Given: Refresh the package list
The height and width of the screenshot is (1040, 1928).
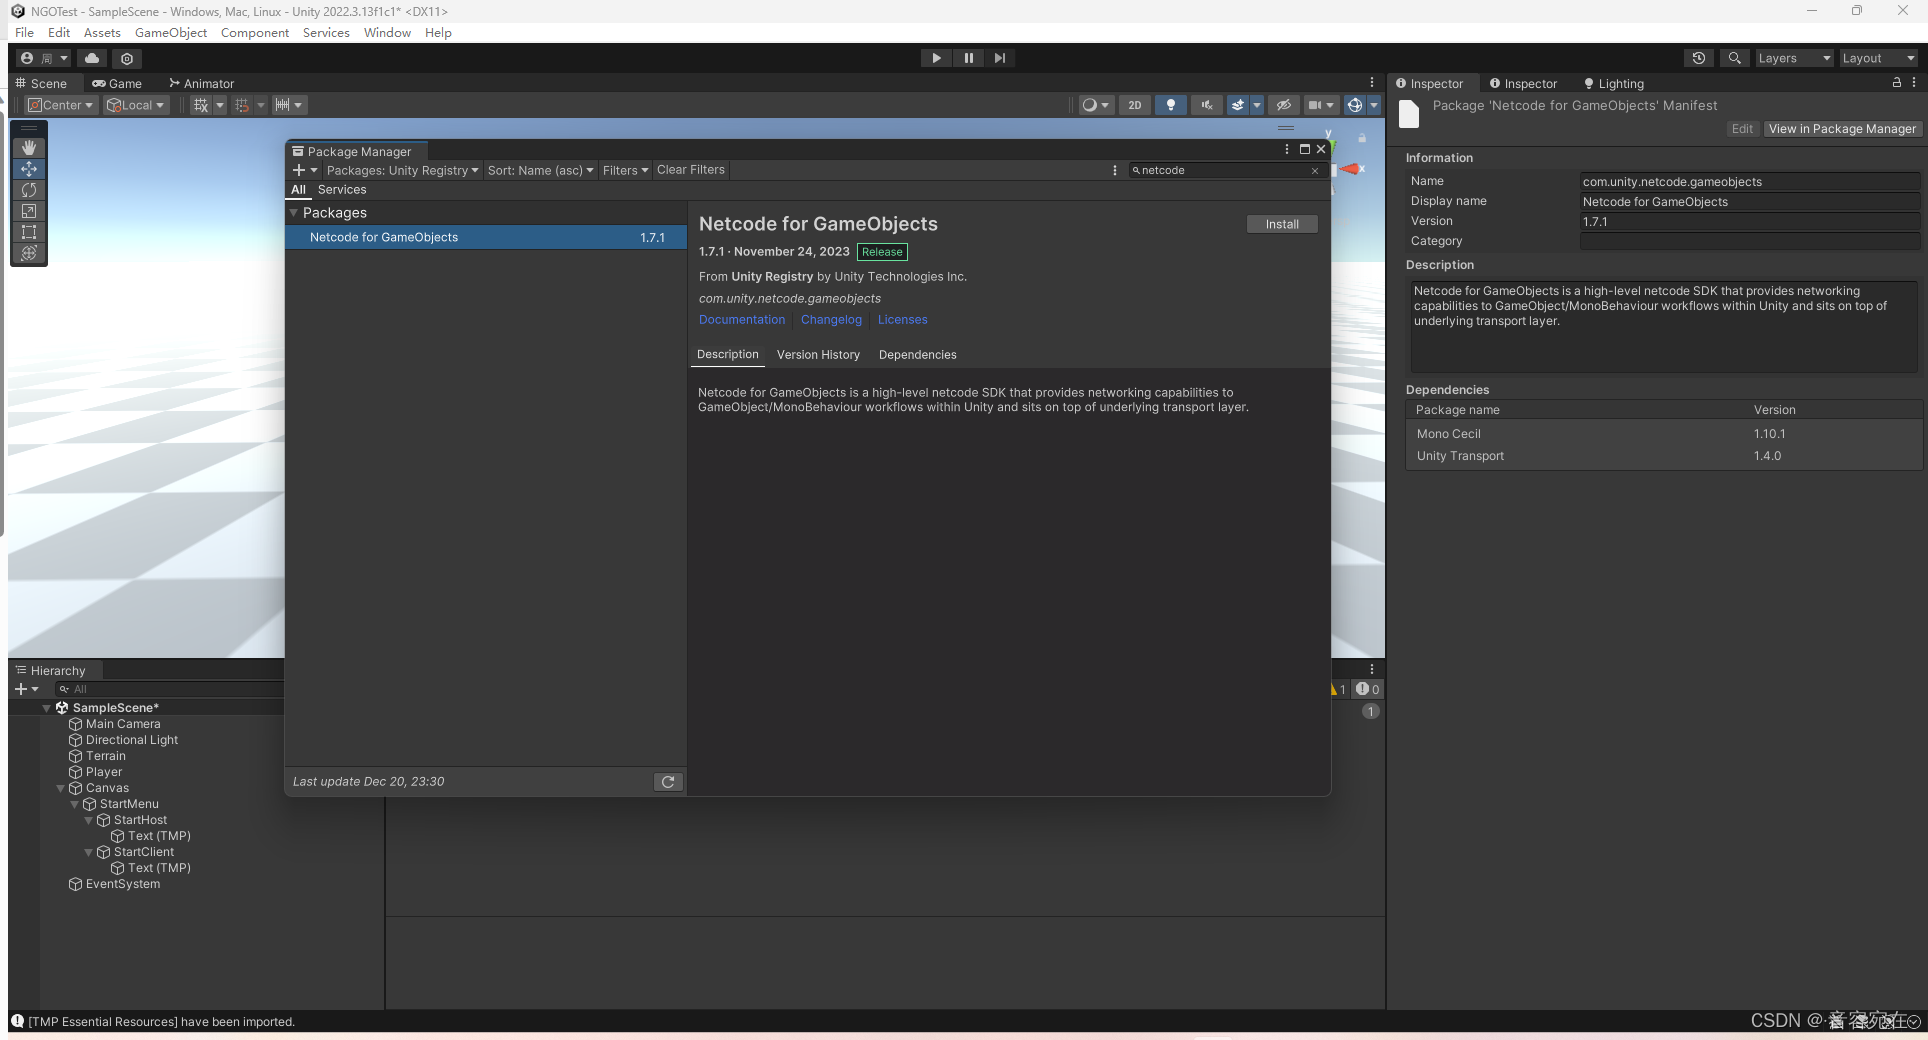Looking at the screenshot, I should point(668,781).
